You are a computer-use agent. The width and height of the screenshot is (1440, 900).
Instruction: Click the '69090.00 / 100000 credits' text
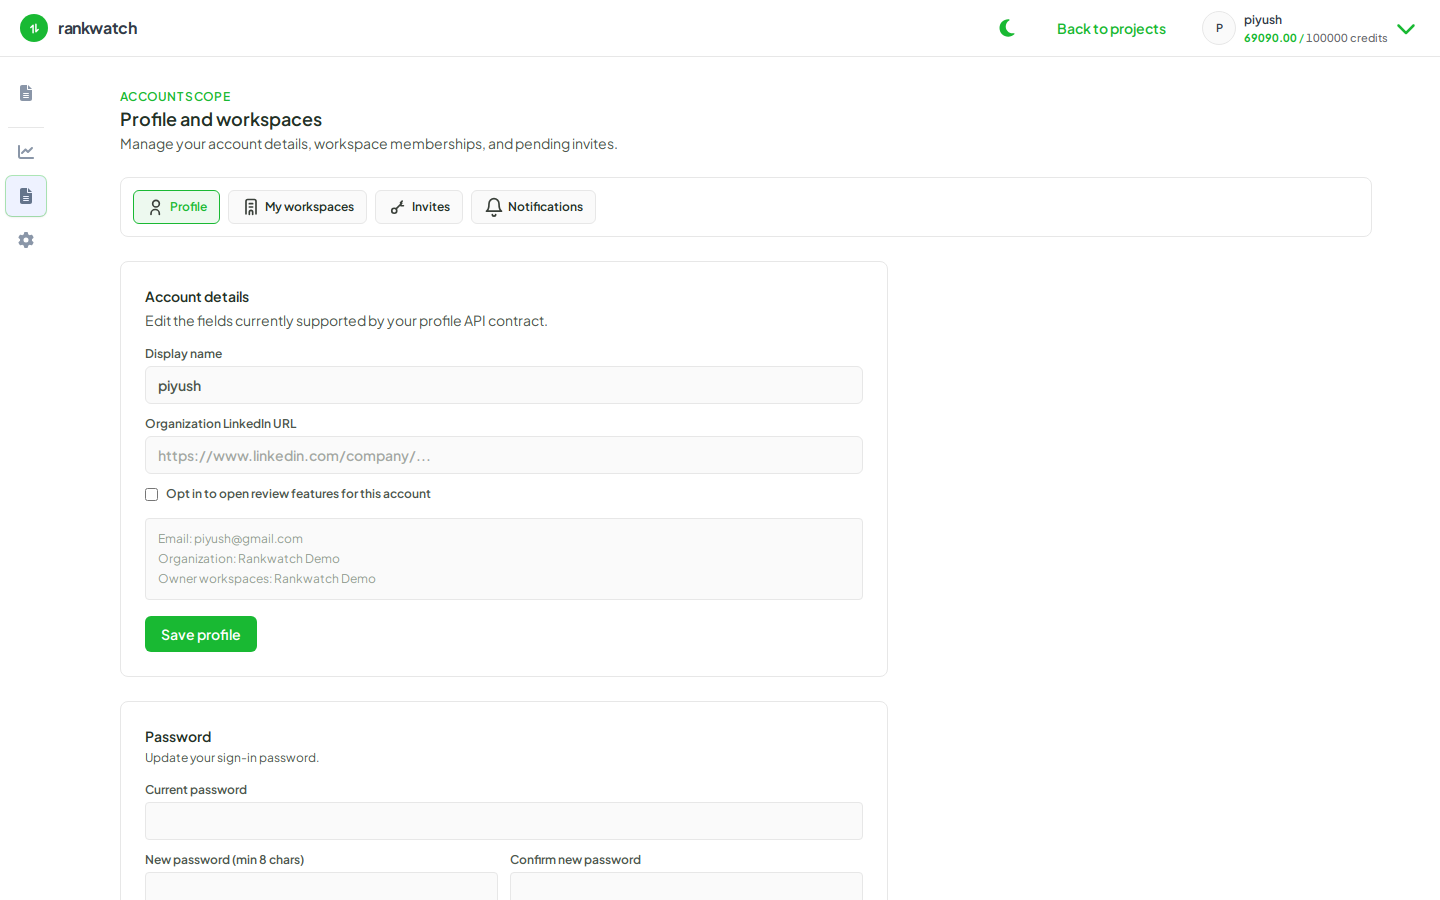pyautogui.click(x=1315, y=38)
